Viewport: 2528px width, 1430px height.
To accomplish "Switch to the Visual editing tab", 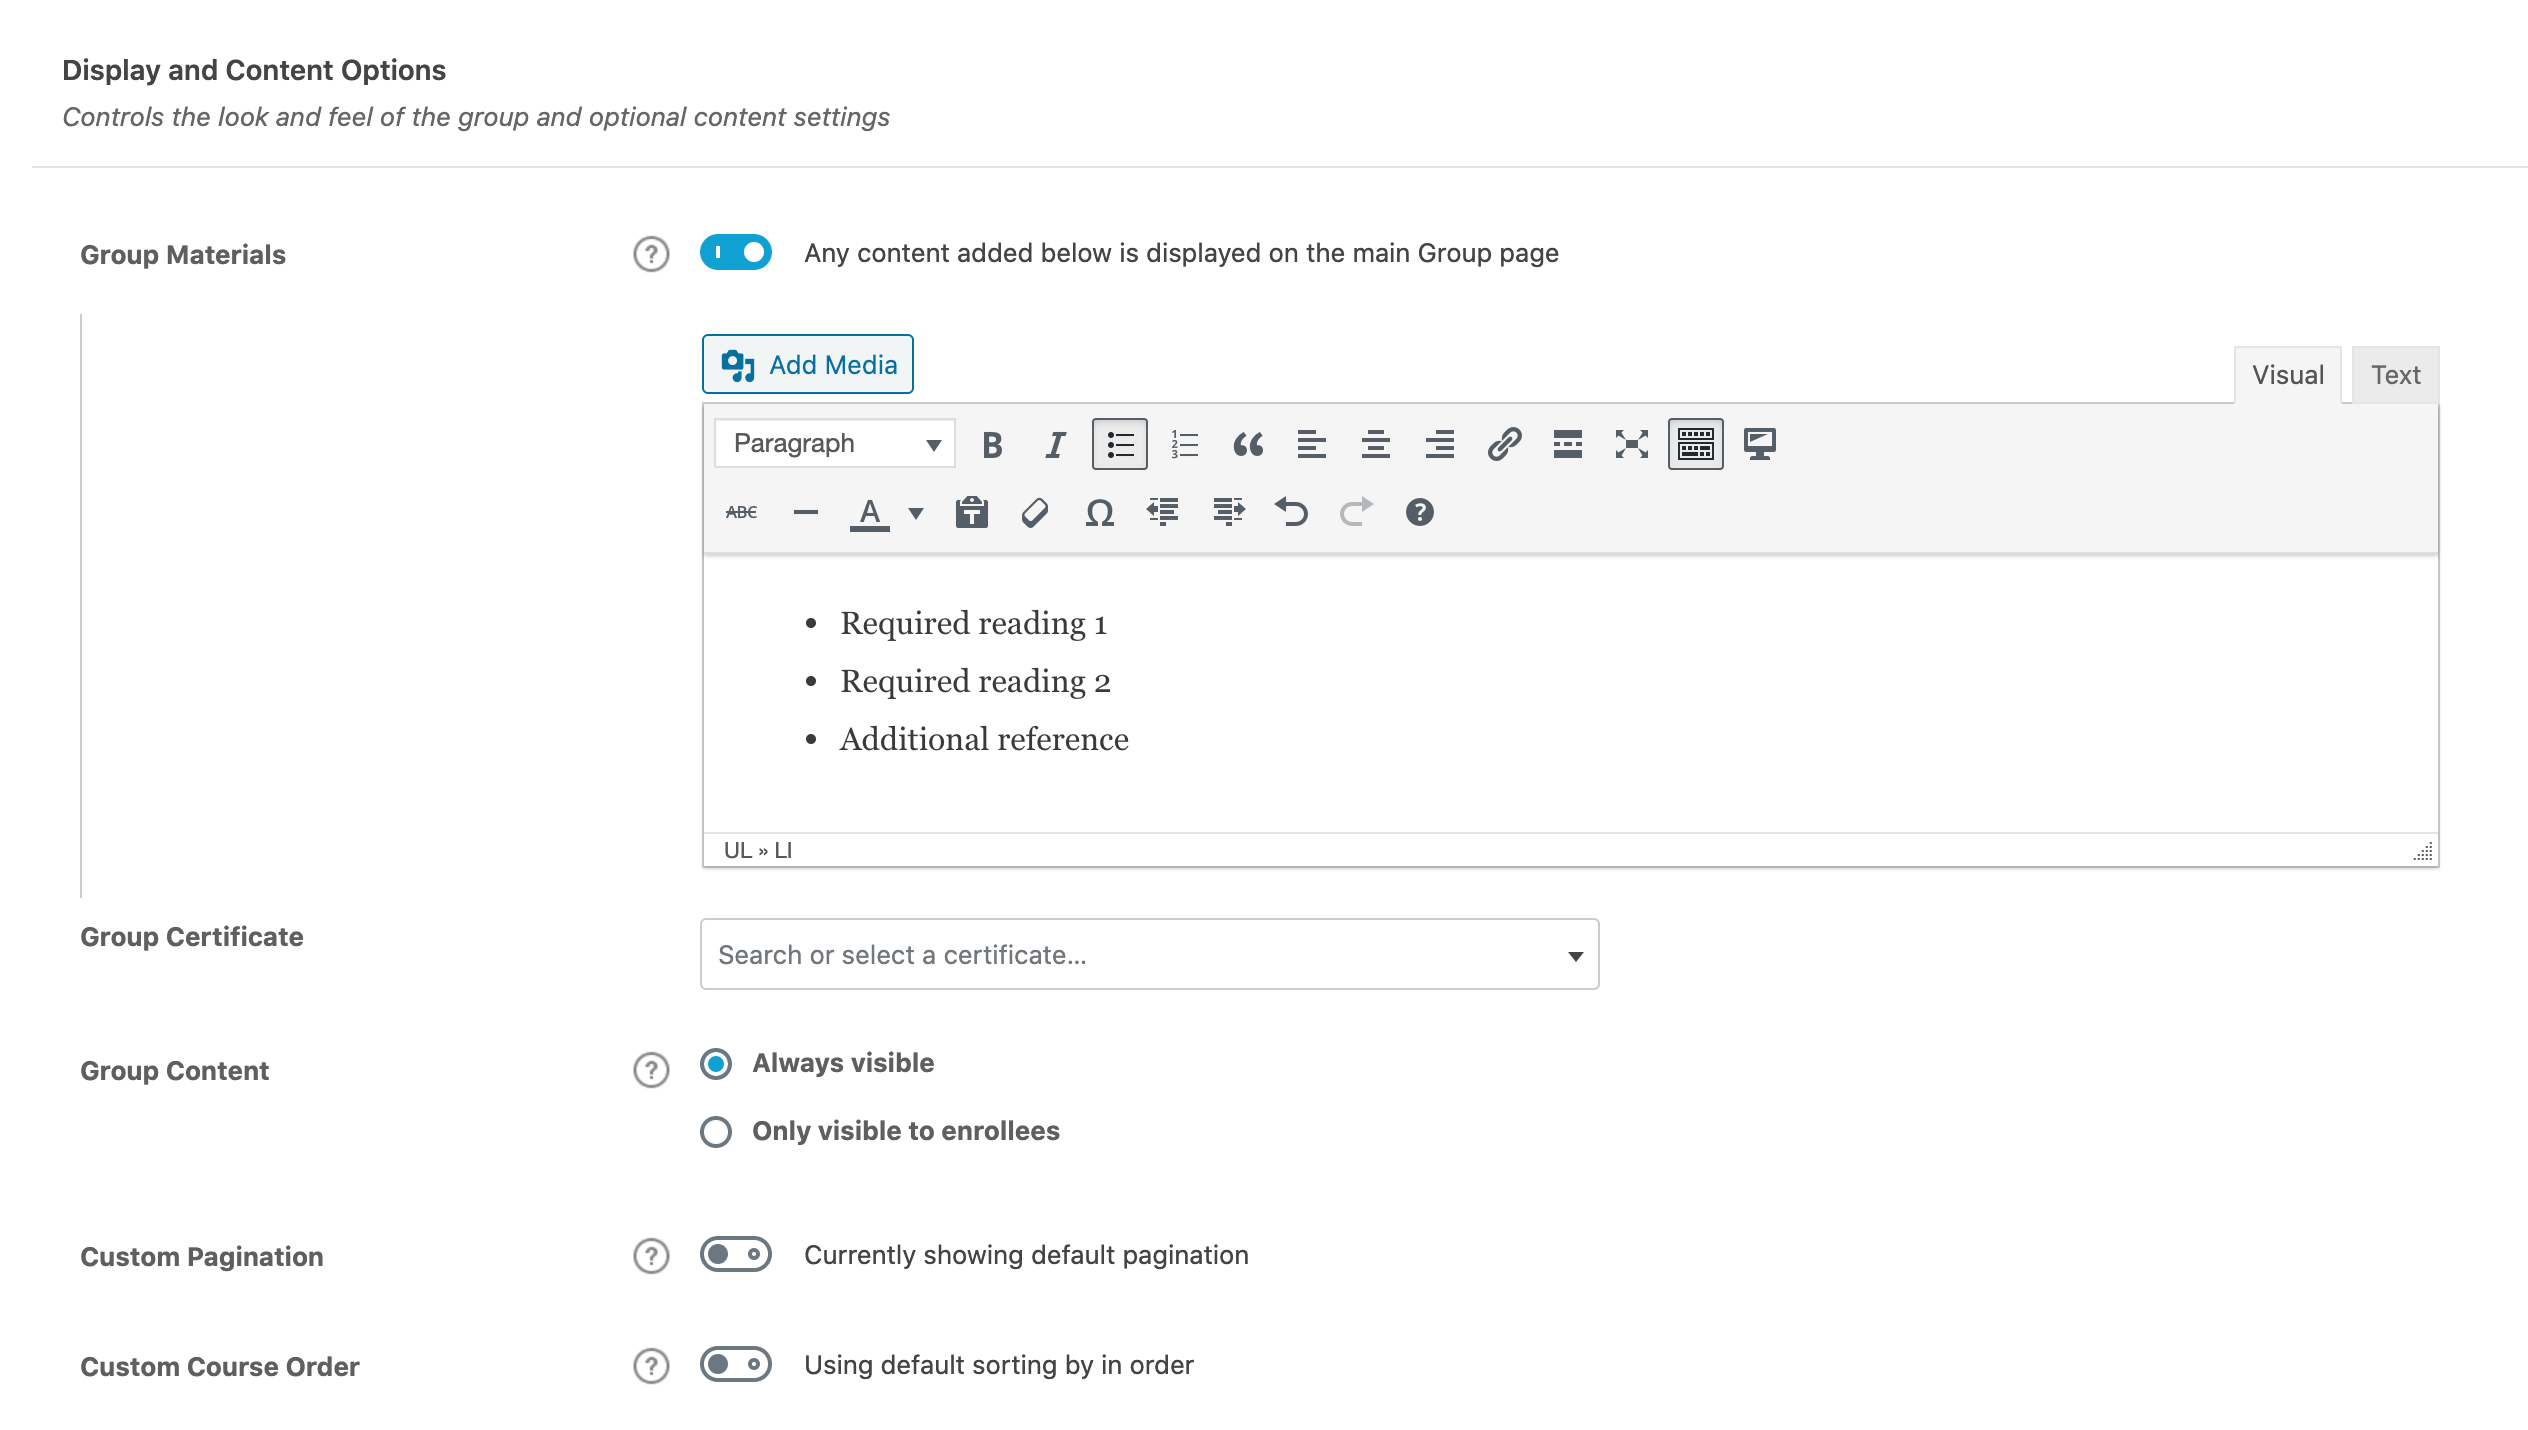I will click(x=2287, y=374).
